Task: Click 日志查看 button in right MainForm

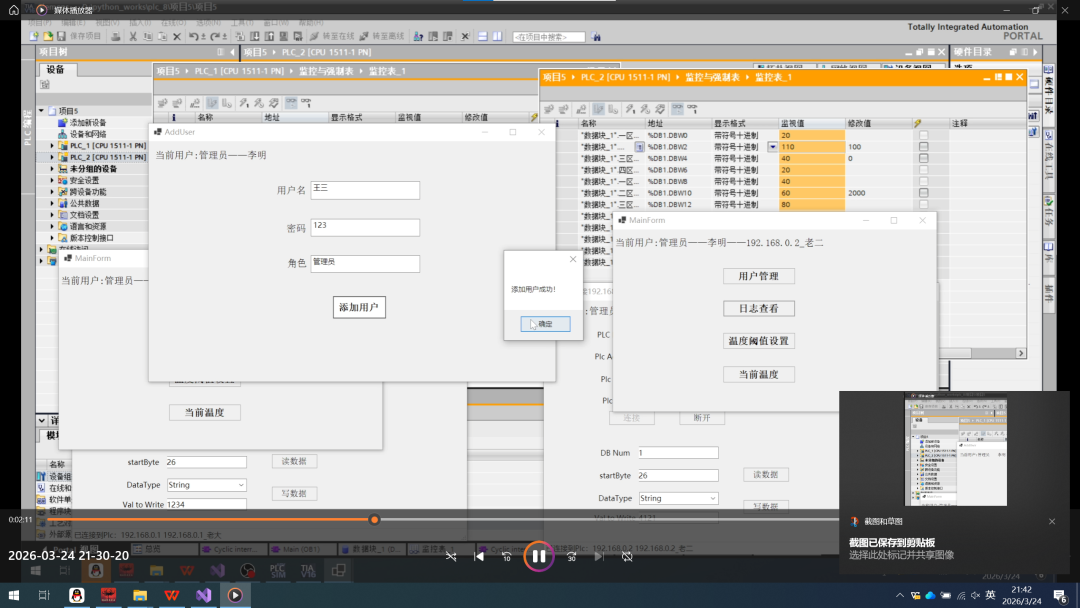Action: click(758, 308)
